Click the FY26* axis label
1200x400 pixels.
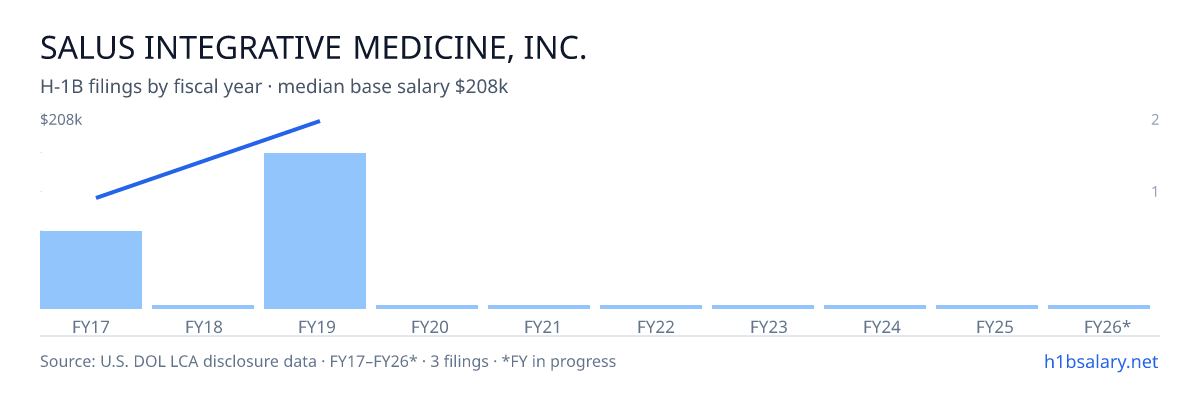click(1107, 327)
